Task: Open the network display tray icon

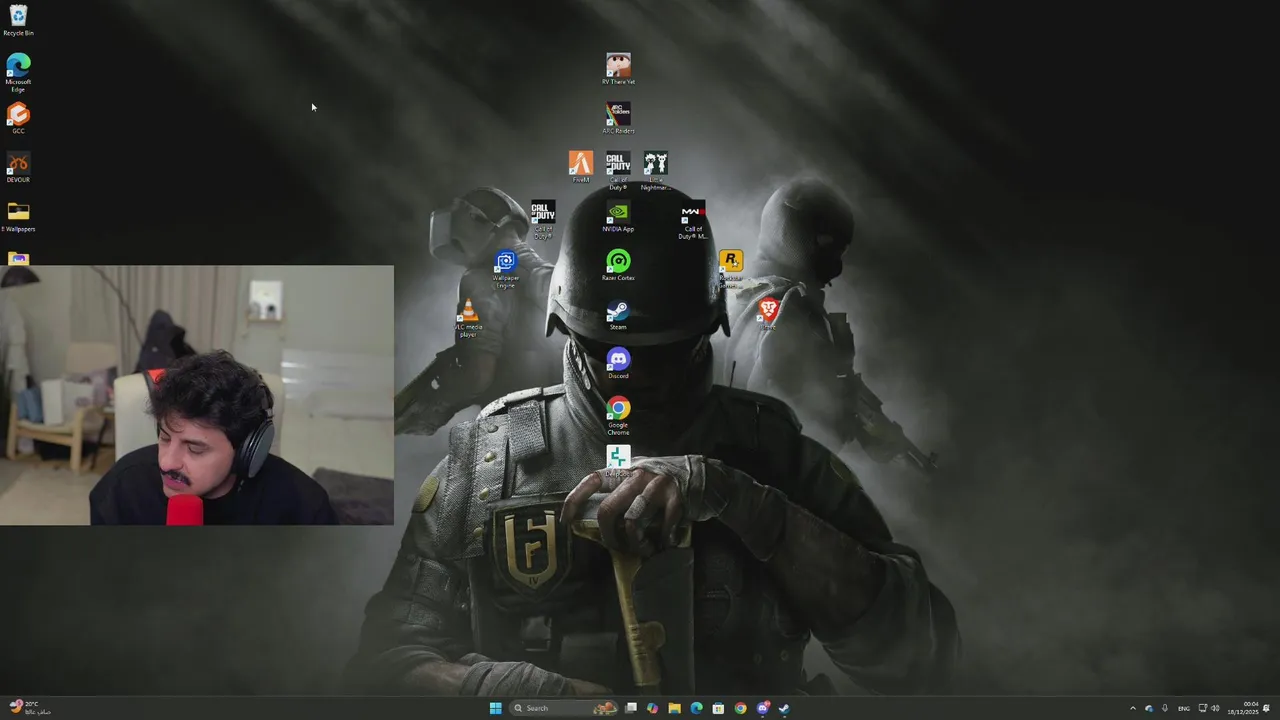Action: [x=1203, y=708]
